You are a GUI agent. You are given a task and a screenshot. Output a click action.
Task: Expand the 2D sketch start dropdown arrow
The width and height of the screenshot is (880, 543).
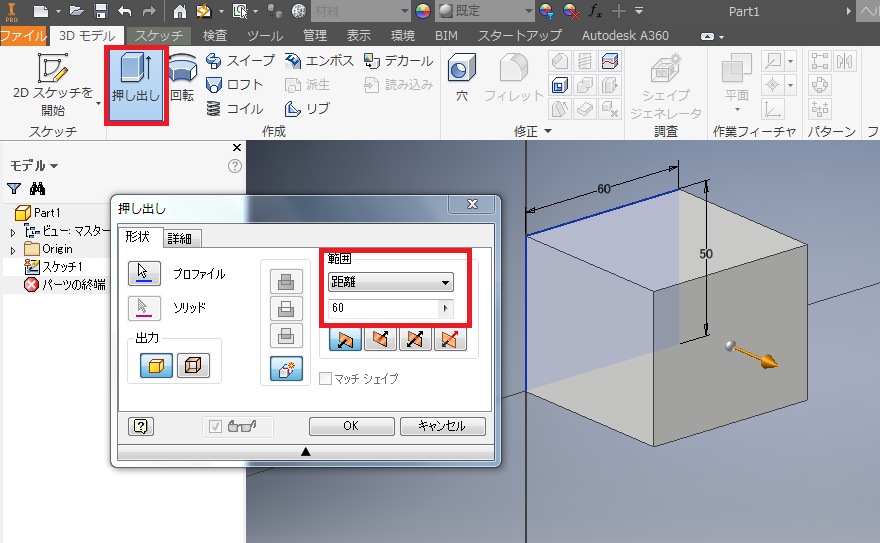point(99,103)
